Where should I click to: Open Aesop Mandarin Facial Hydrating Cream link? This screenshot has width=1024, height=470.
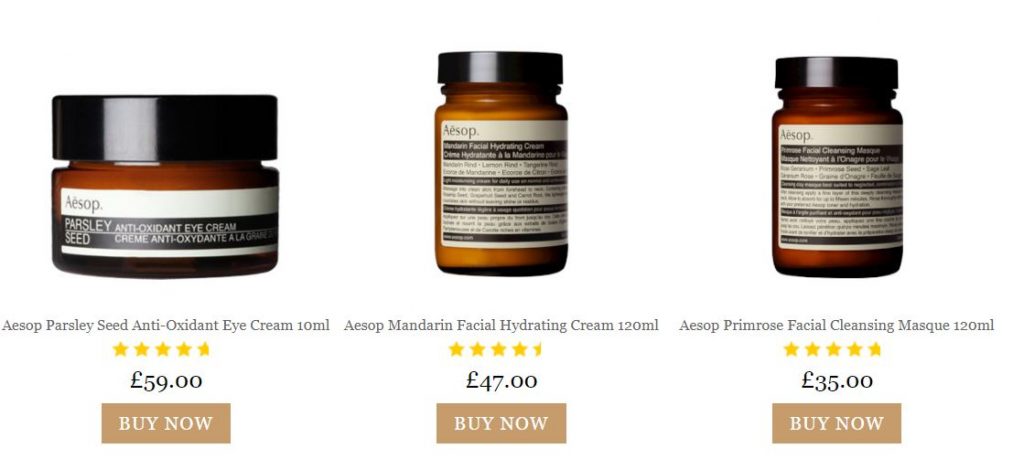[x=502, y=325]
